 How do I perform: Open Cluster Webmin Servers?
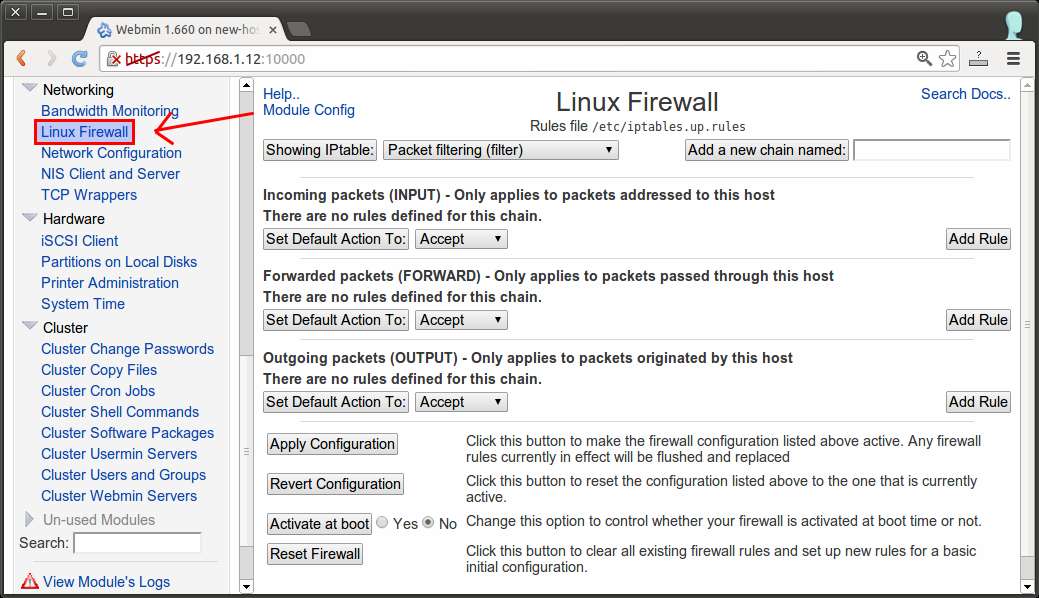click(119, 496)
